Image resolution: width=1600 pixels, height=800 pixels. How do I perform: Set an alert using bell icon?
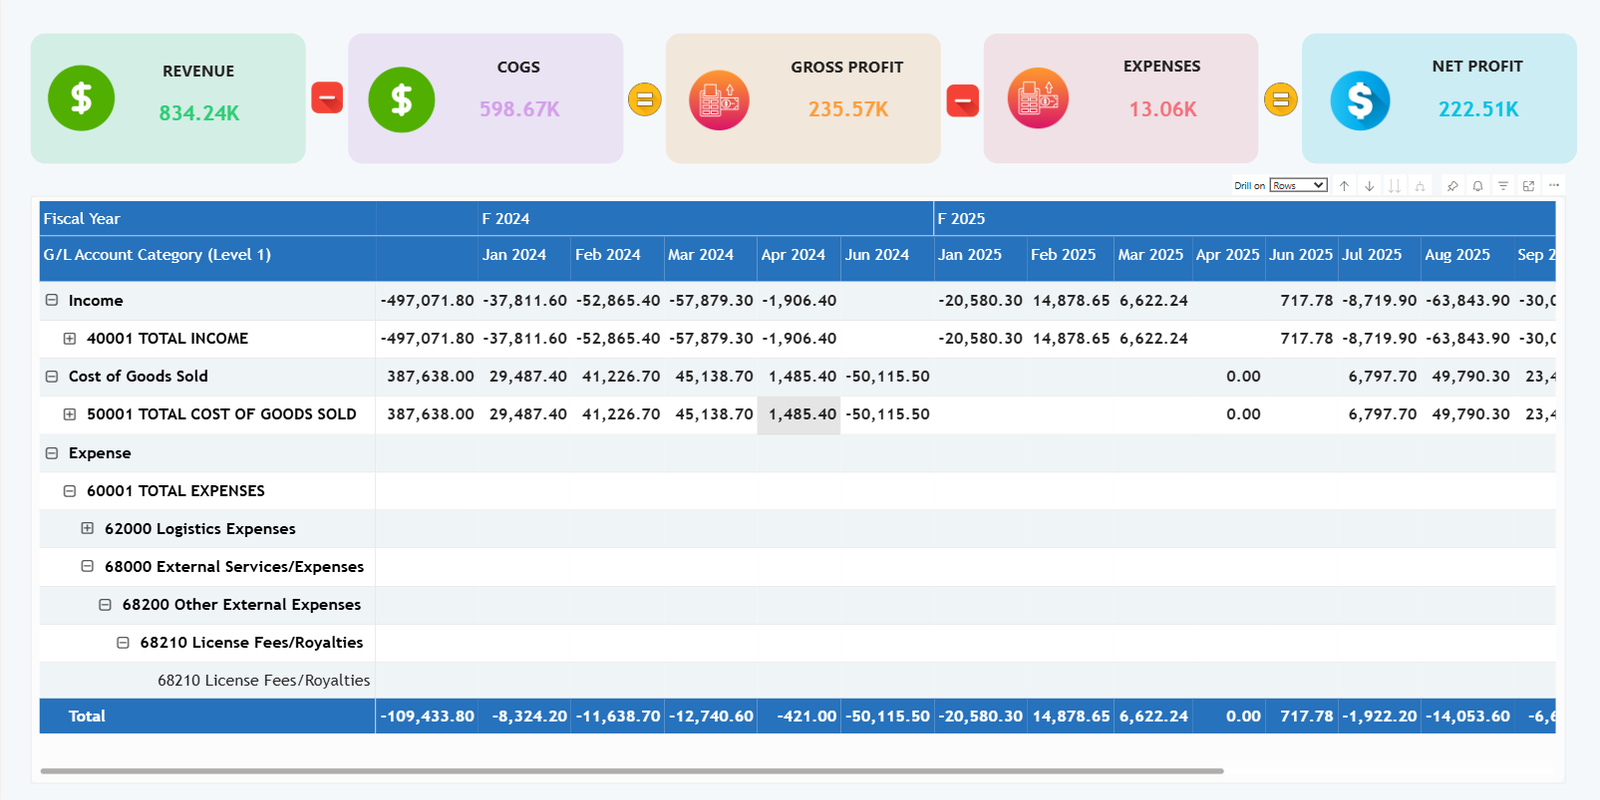[x=1477, y=186]
